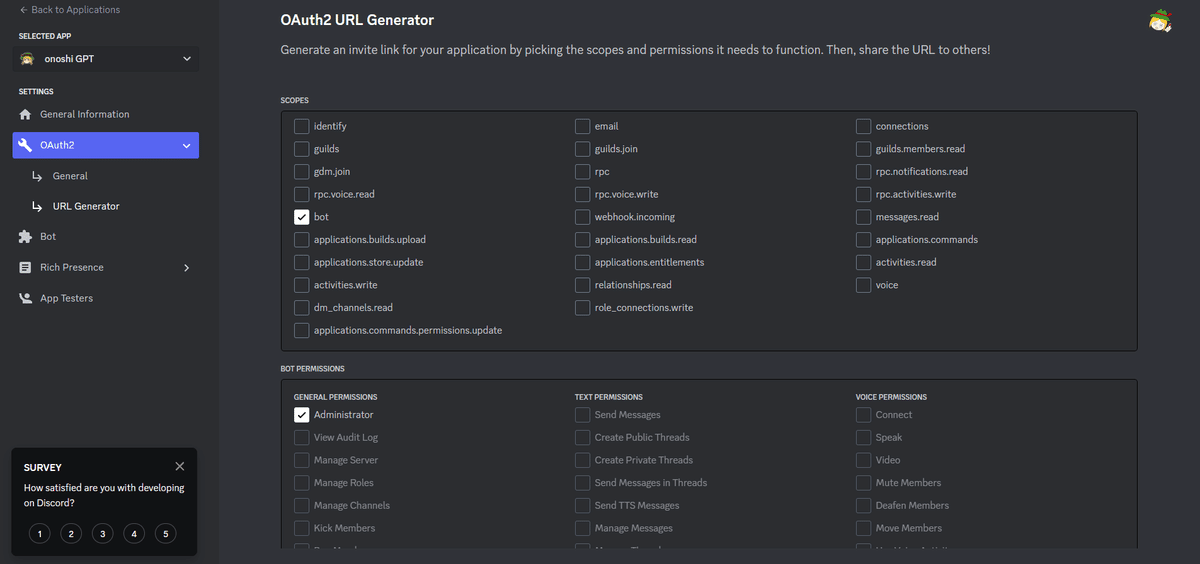Image resolution: width=1200 pixels, height=564 pixels.
Task: Enable the applications.commands scope
Action: point(864,240)
